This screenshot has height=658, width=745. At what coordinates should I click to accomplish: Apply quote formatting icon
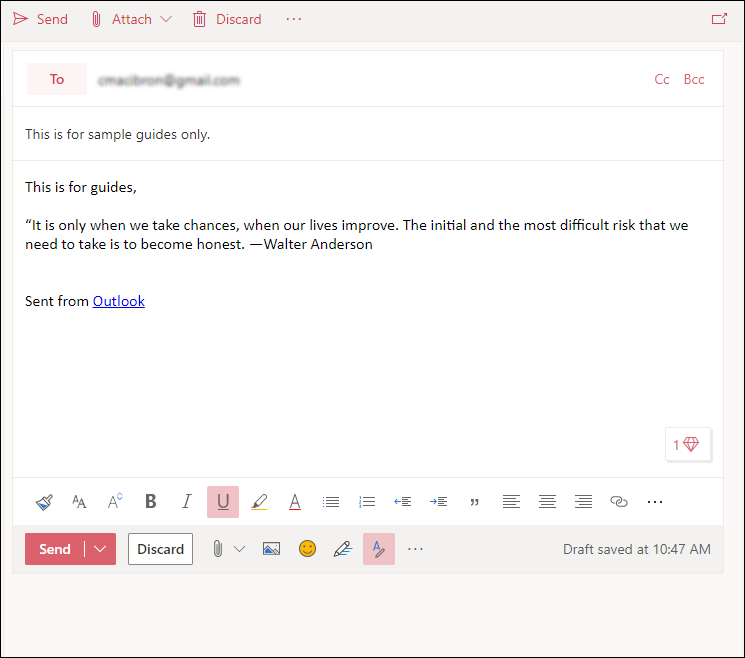[x=474, y=502]
